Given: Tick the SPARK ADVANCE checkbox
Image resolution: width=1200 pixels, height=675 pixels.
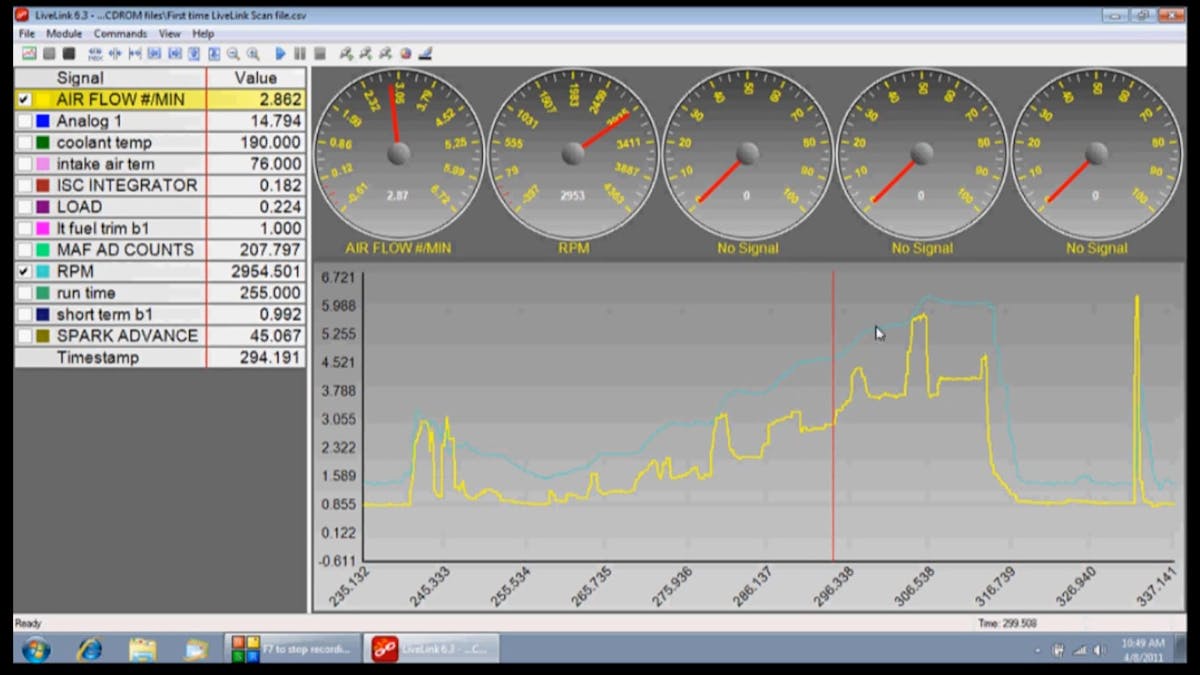Looking at the screenshot, I should click(x=24, y=336).
